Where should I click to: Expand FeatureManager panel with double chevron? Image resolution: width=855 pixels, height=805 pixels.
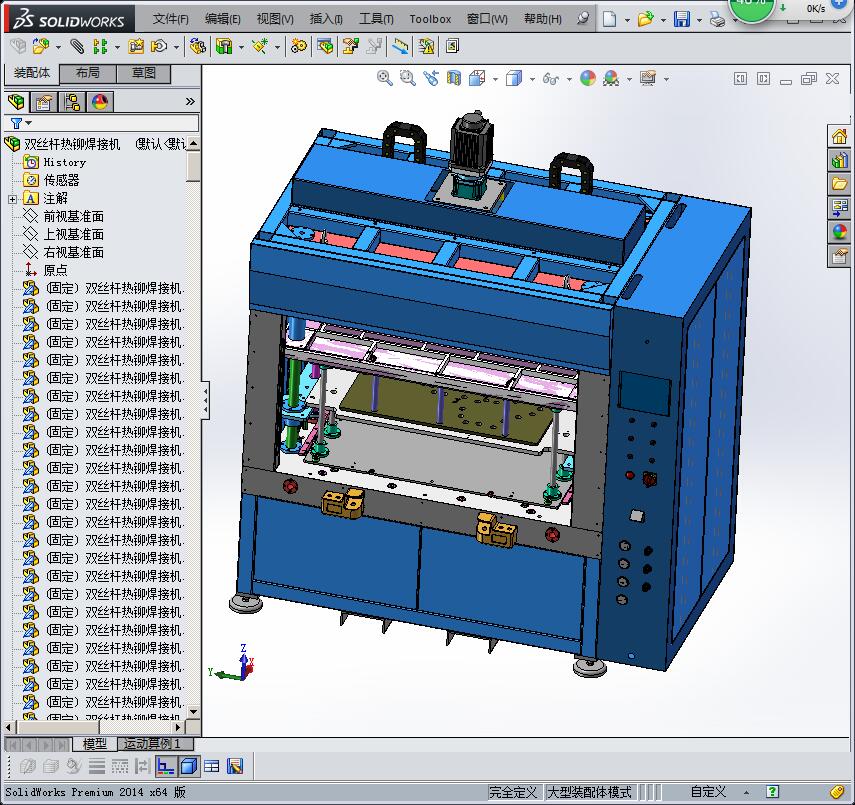(x=190, y=101)
